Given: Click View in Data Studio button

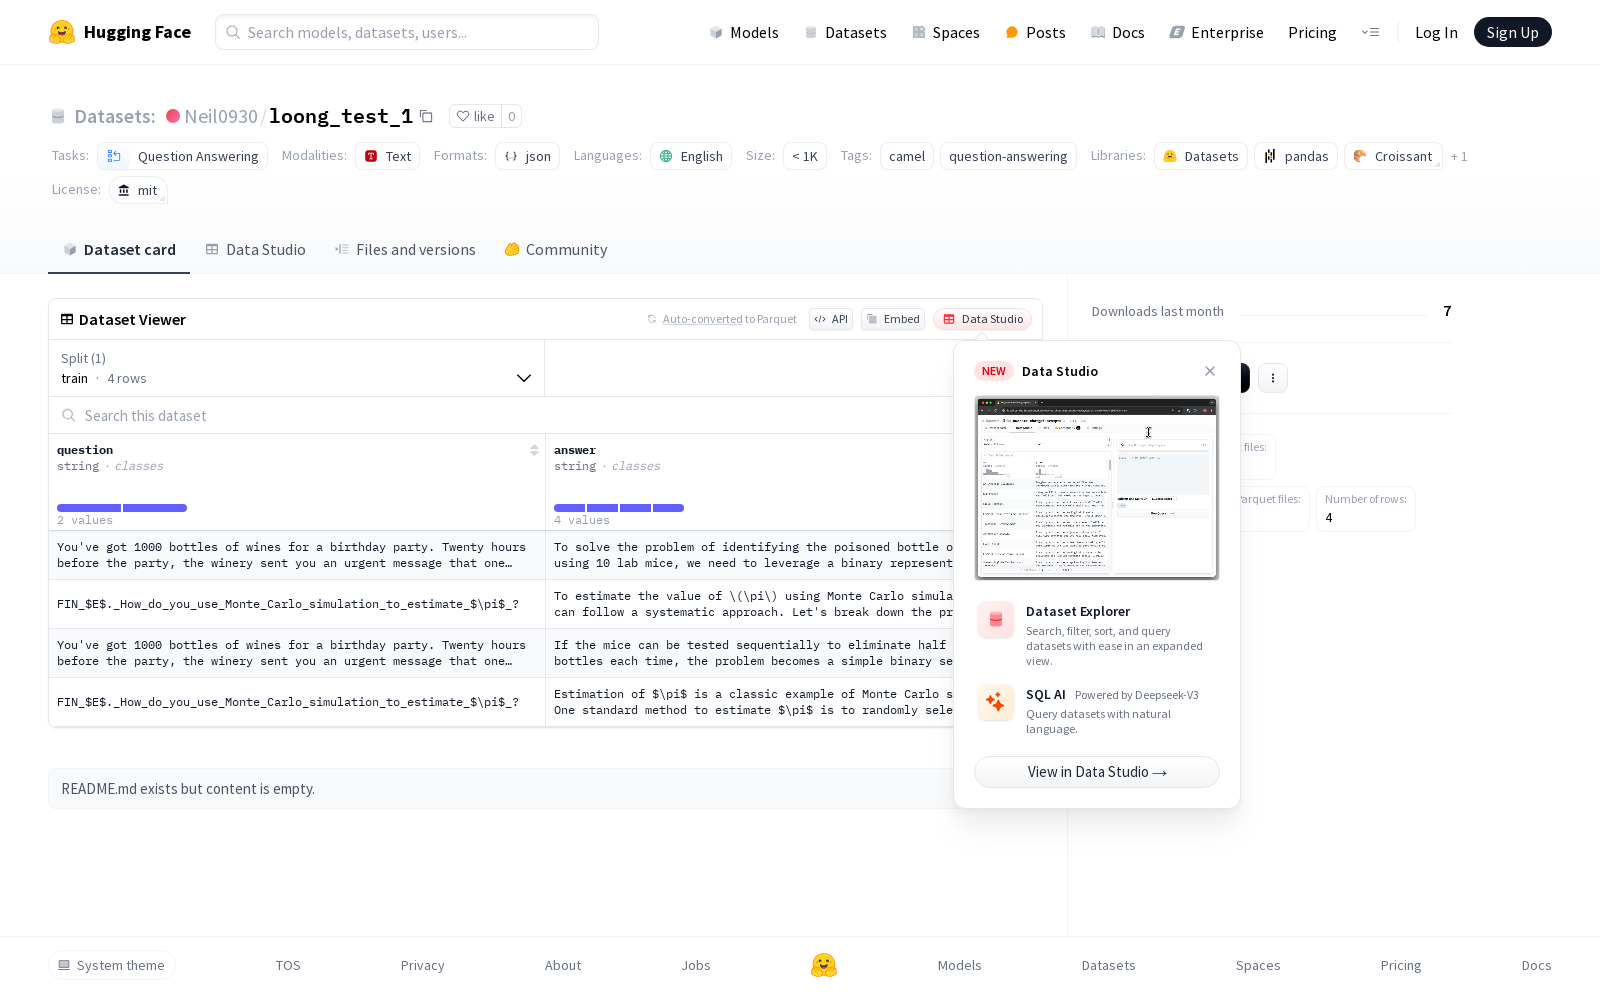Looking at the screenshot, I should click(1097, 772).
